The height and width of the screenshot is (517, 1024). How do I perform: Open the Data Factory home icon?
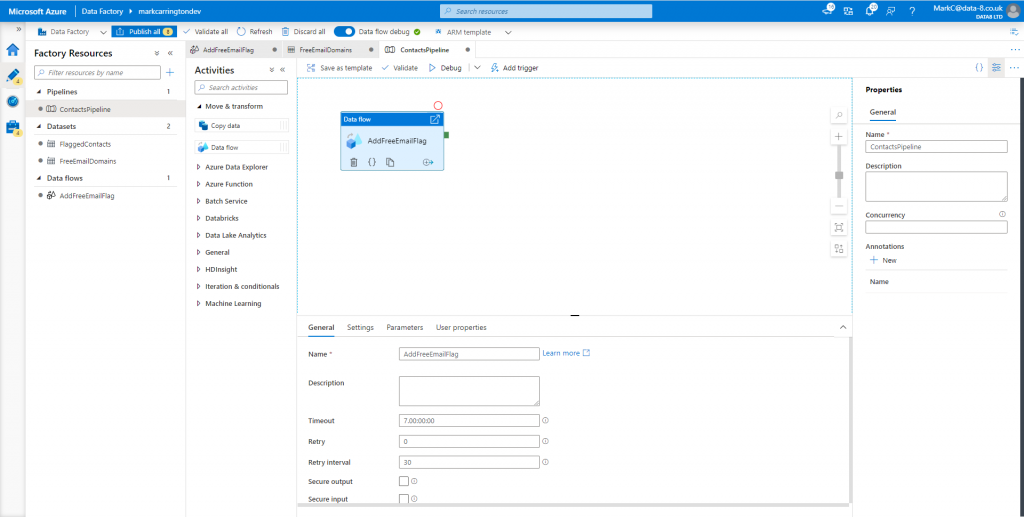[x=12, y=50]
